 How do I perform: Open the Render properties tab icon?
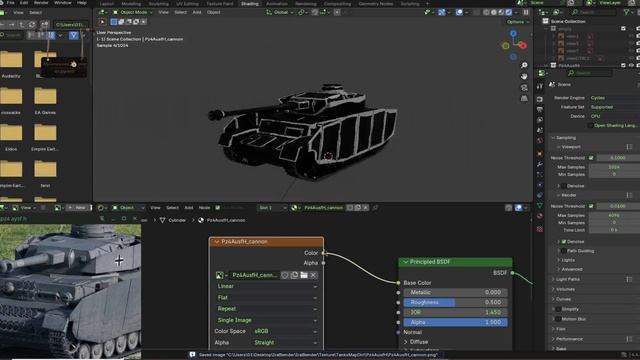tap(540, 99)
